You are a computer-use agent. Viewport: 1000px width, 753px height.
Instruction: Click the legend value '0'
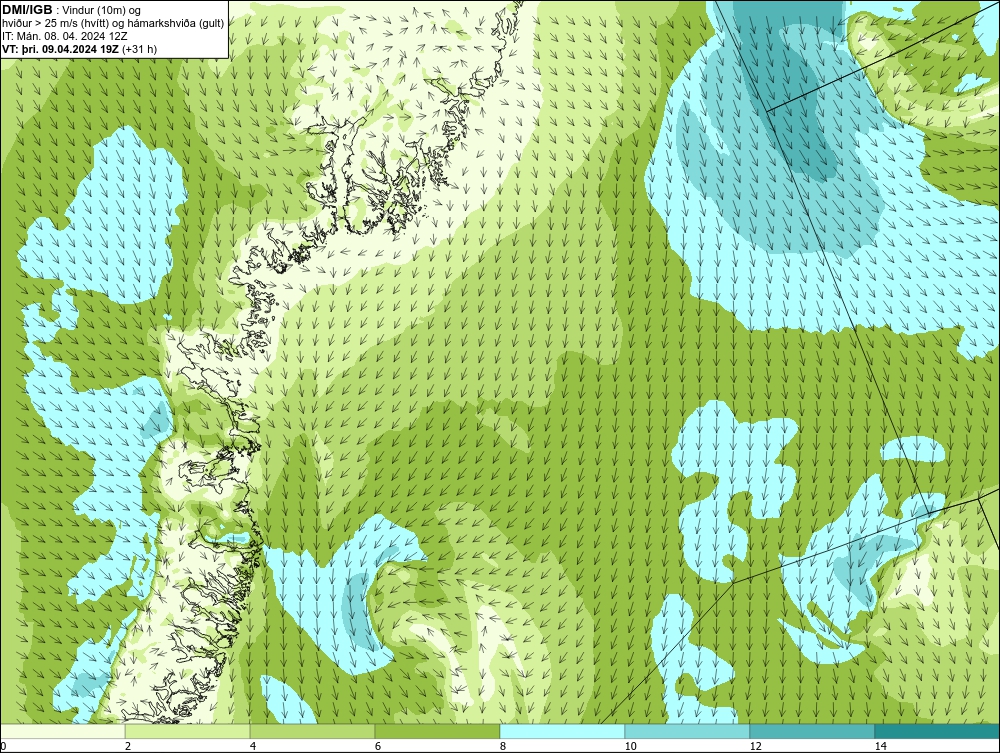[3, 746]
